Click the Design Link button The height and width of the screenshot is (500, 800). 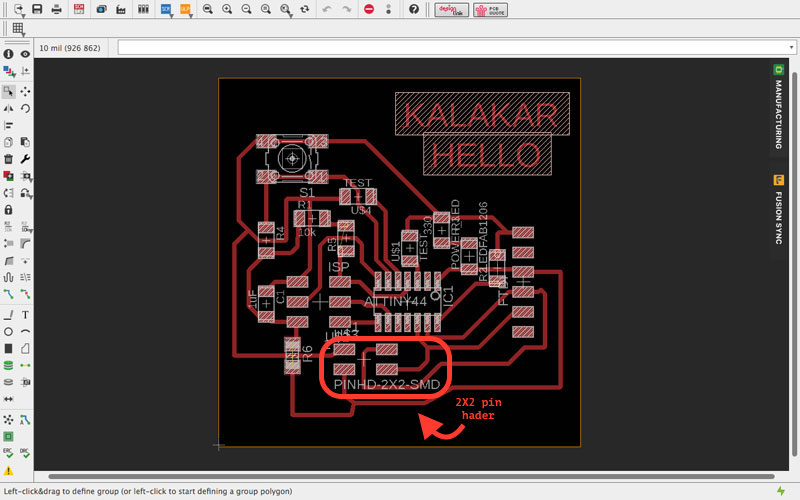pyautogui.click(x=452, y=9)
